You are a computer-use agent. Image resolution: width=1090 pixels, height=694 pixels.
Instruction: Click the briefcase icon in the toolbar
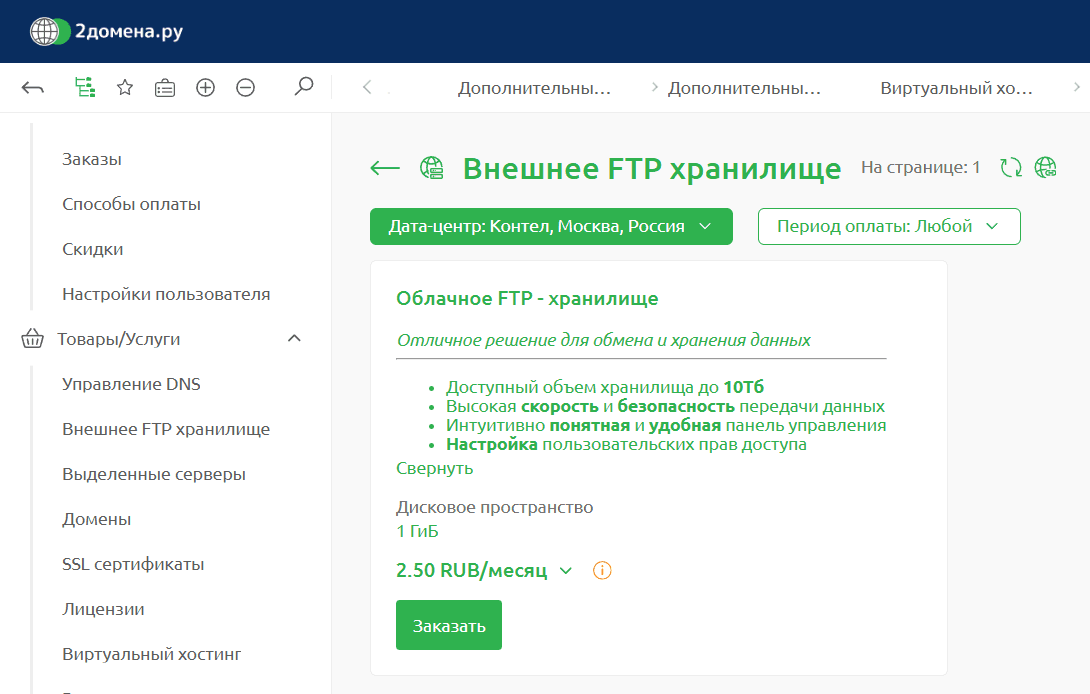[x=165, y=88]
